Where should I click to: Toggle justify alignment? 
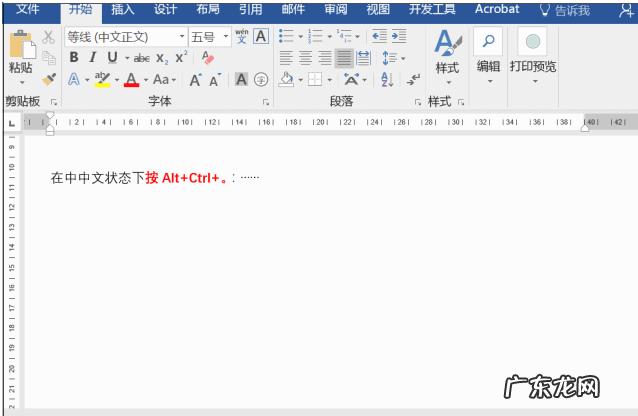[x=344, y=58]
